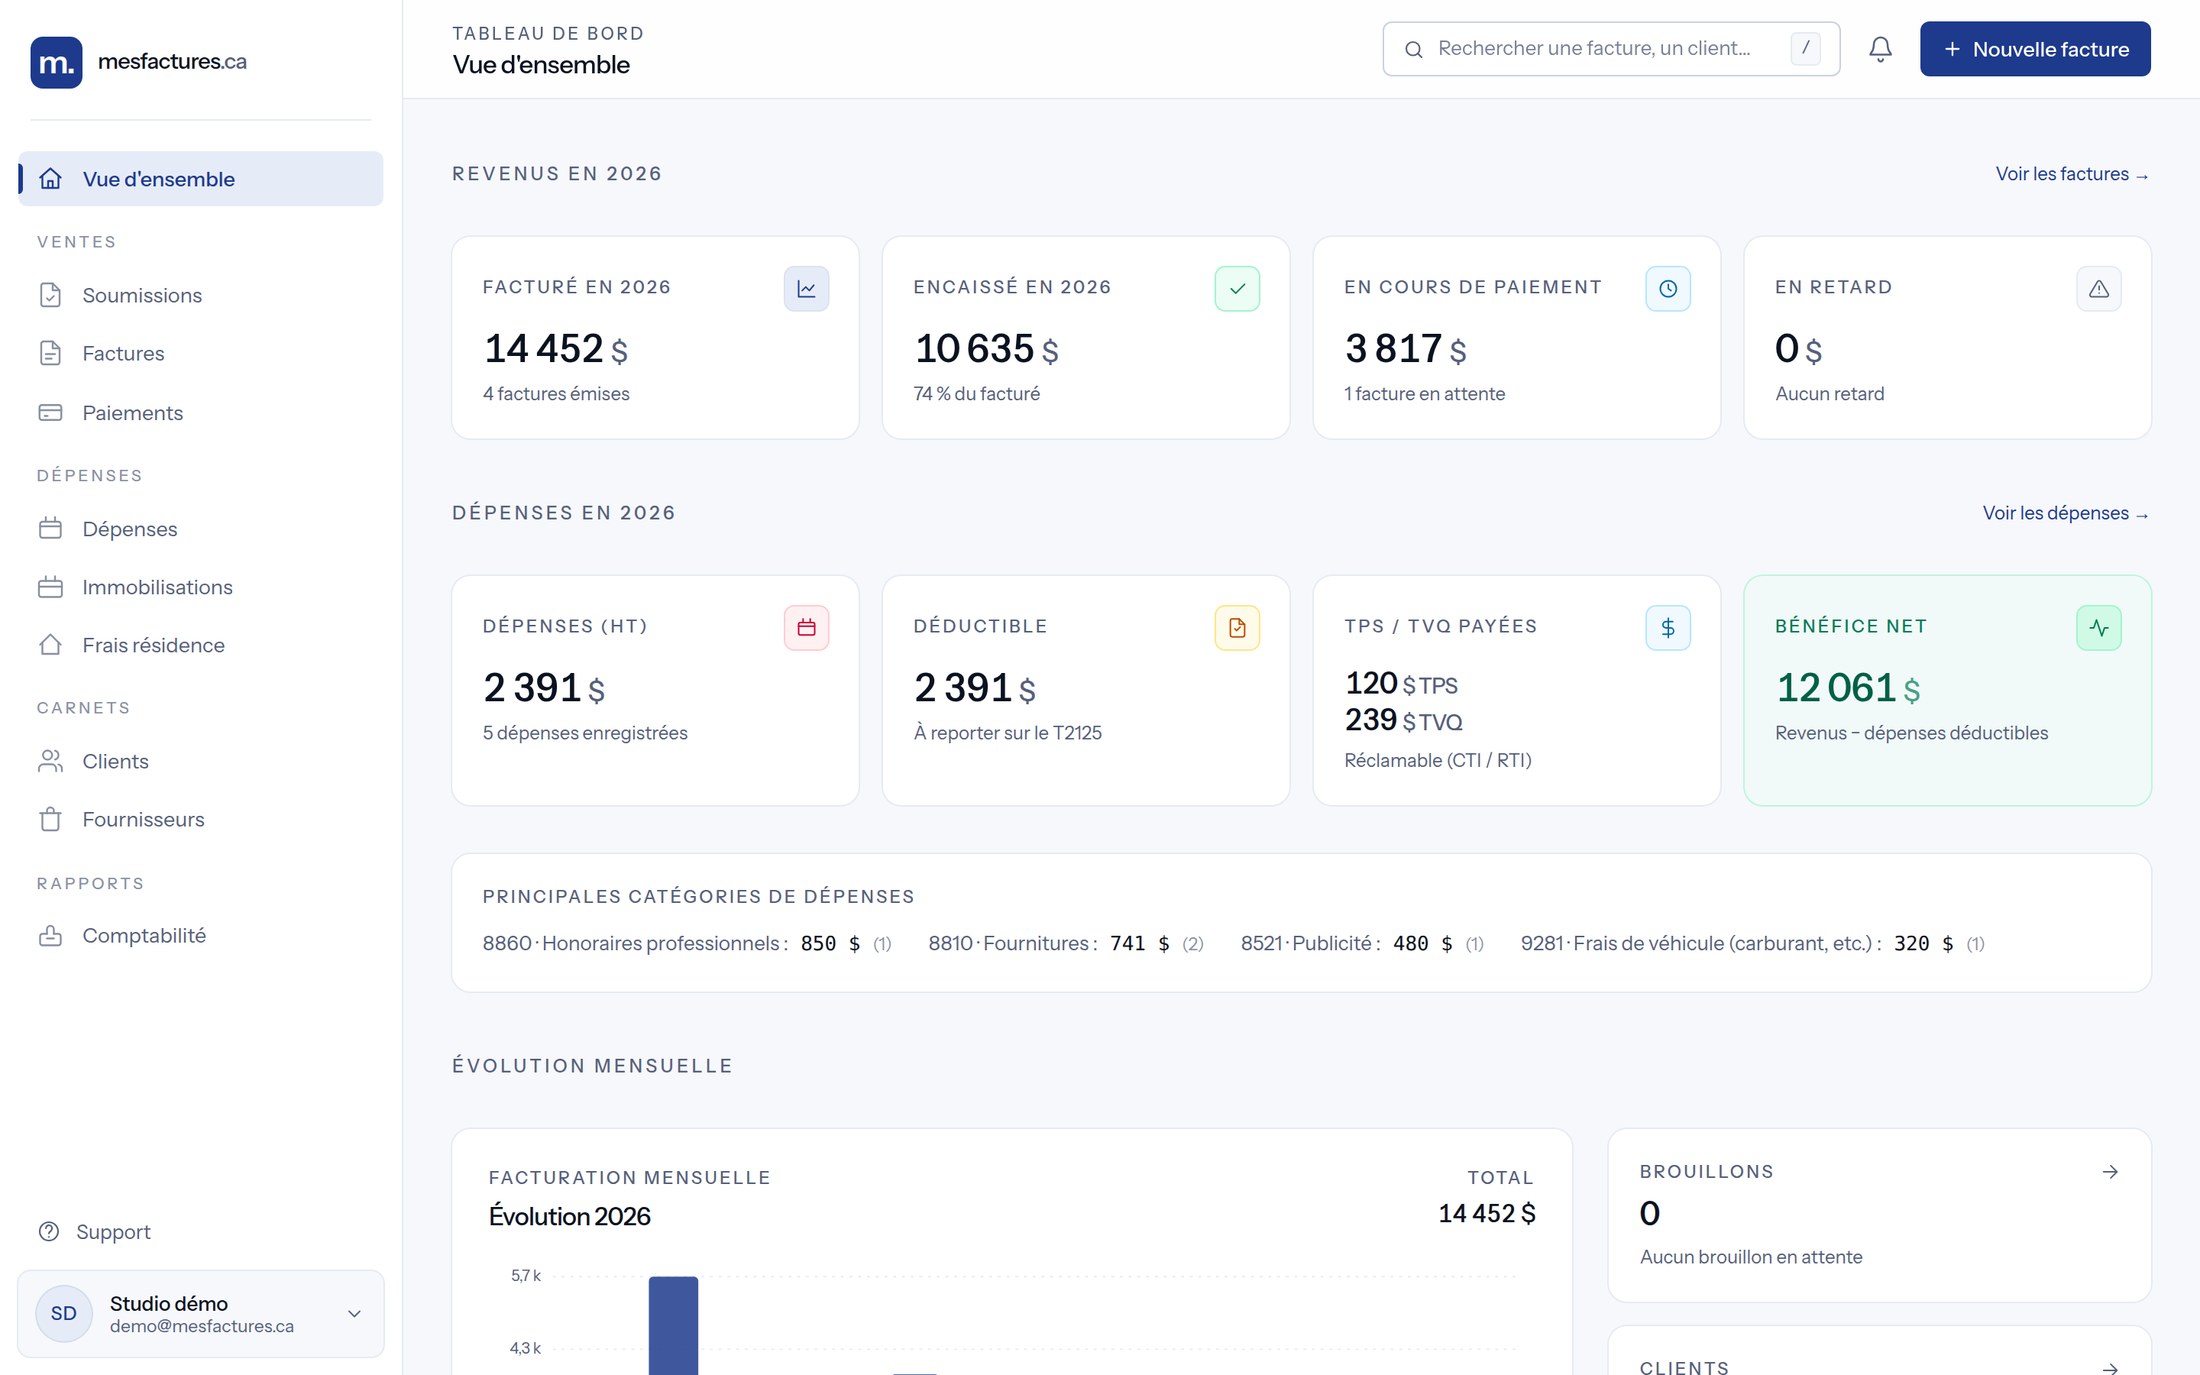This screenshot has height=1375, width=2200.
Task: Click '74 % du facturé' text
Action: tap(977, 394)
